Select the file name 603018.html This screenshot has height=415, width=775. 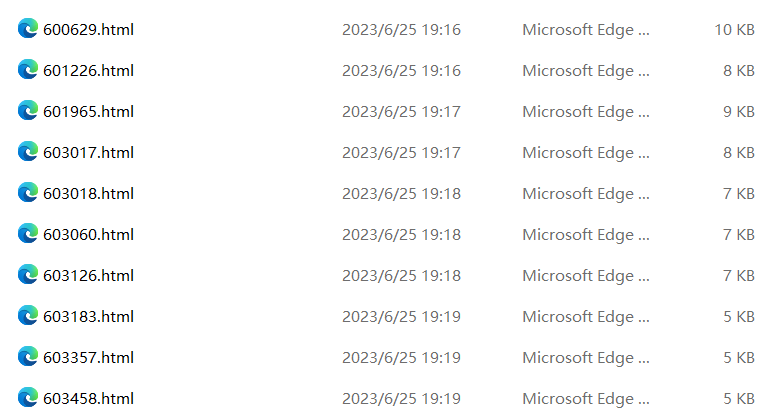(x=88, y=194)
